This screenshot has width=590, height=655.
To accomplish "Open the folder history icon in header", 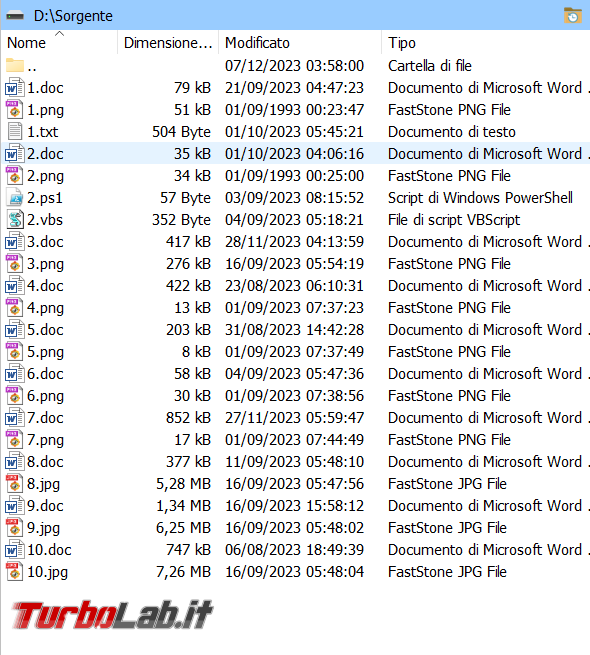I will click(x=572, y=15).
